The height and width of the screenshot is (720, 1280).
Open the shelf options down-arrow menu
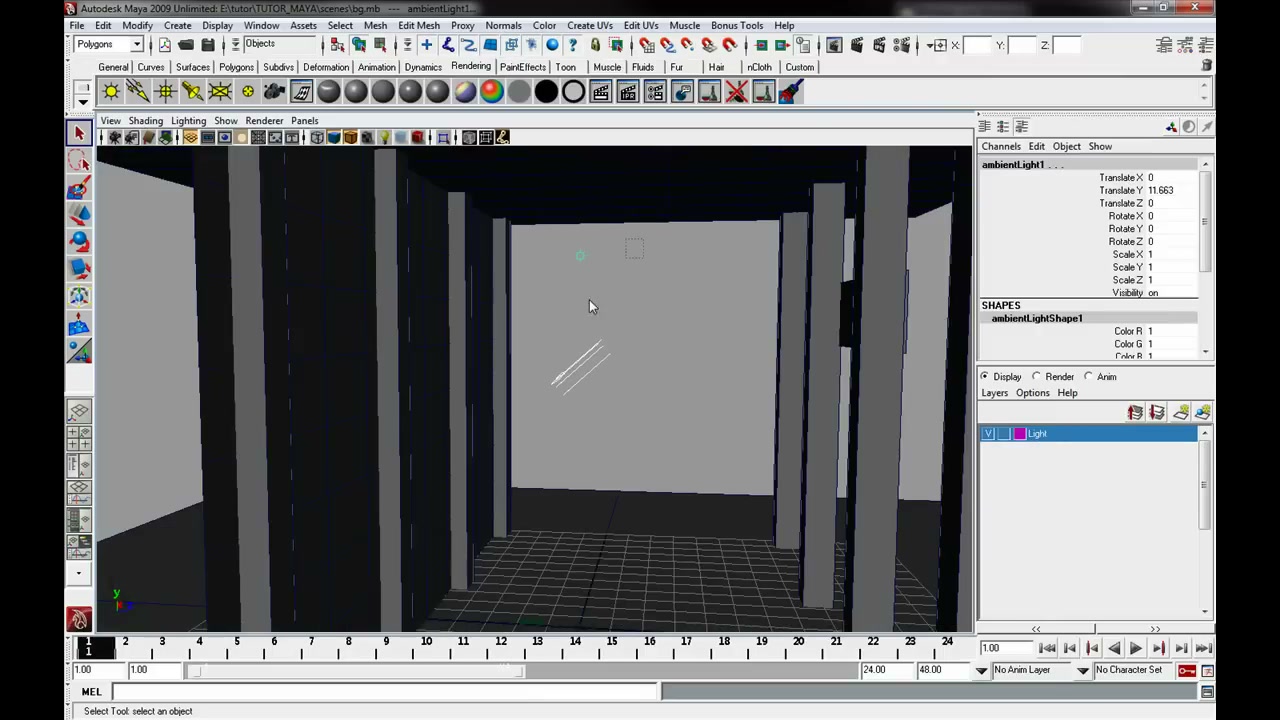[x=83, y=101]
